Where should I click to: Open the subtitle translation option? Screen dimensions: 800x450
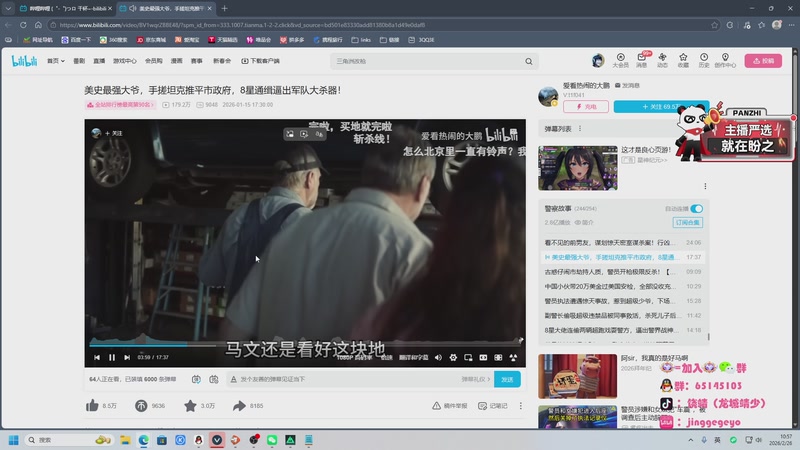[414, 358]
